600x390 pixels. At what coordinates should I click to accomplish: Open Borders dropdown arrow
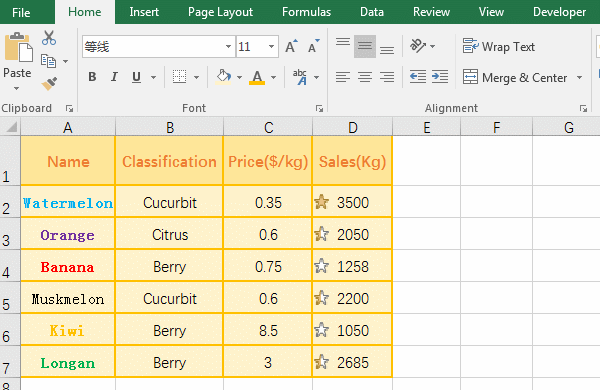pos(196,77)
